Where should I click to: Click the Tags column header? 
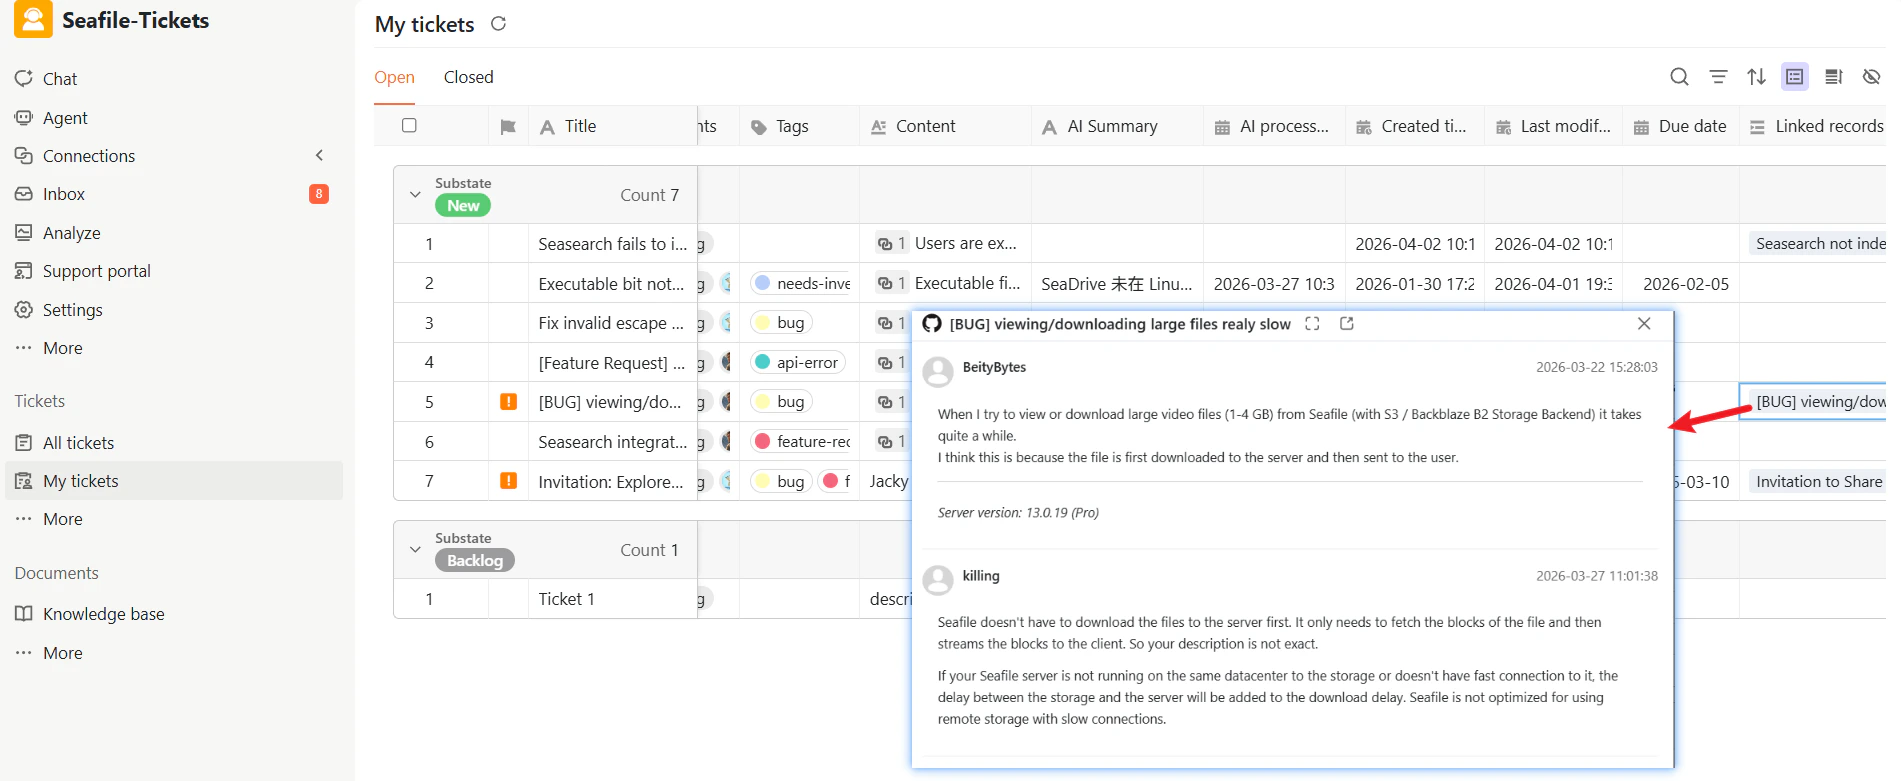pyautogui.click(x=799, y=126)
